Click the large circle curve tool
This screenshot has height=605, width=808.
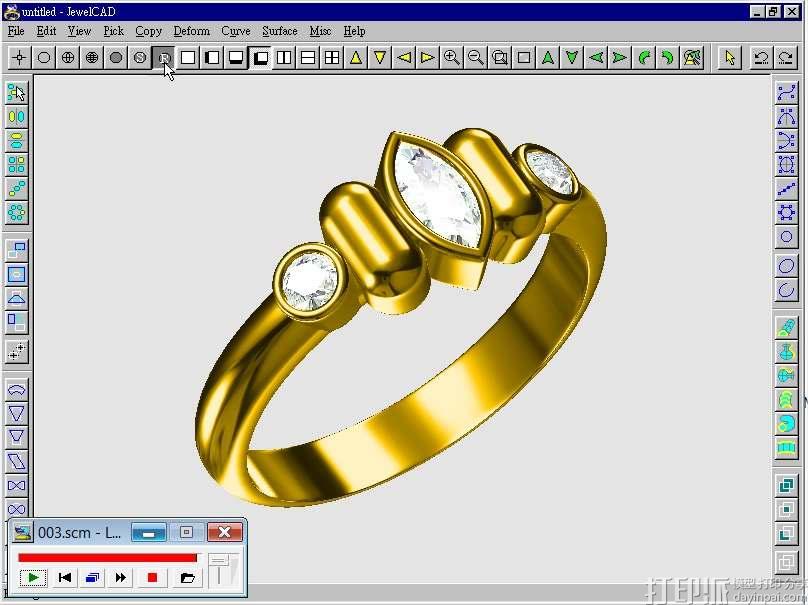786,266
